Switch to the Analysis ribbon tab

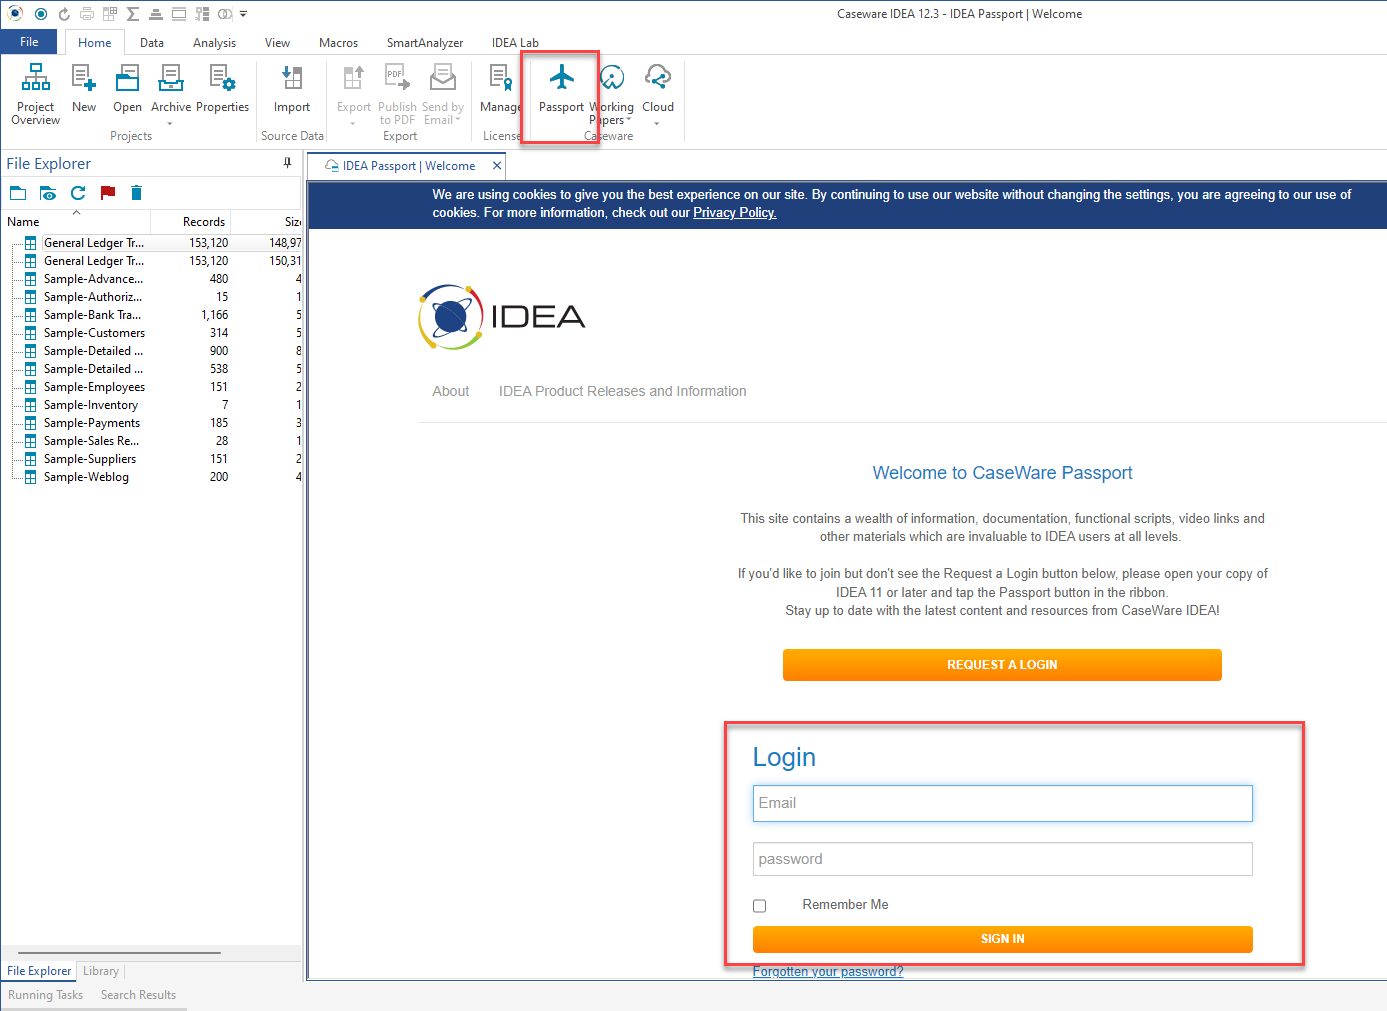(214, 43)
